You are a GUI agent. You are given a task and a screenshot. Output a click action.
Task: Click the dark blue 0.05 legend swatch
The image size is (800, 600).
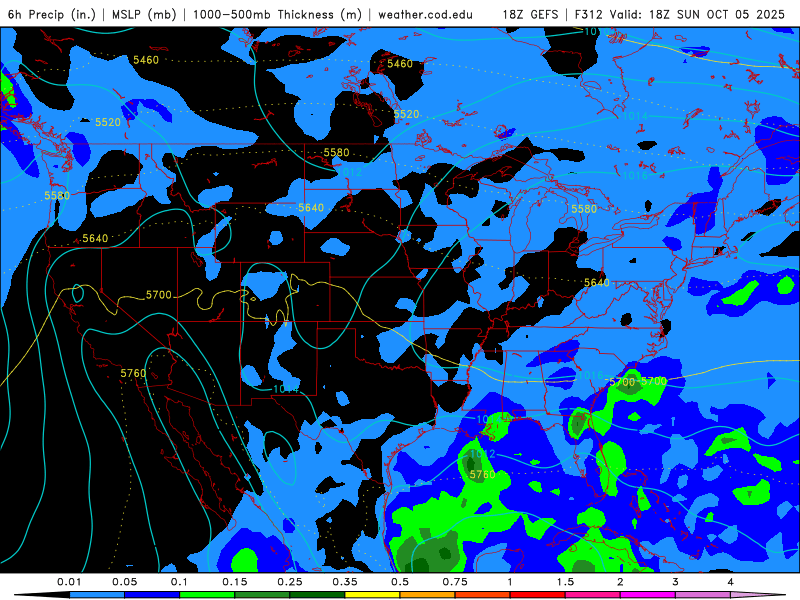pos(152,595)
